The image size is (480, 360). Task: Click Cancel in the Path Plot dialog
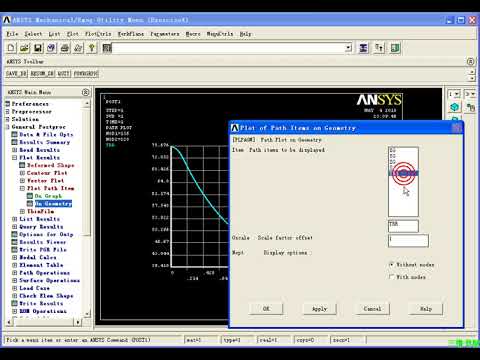point(372,309)
